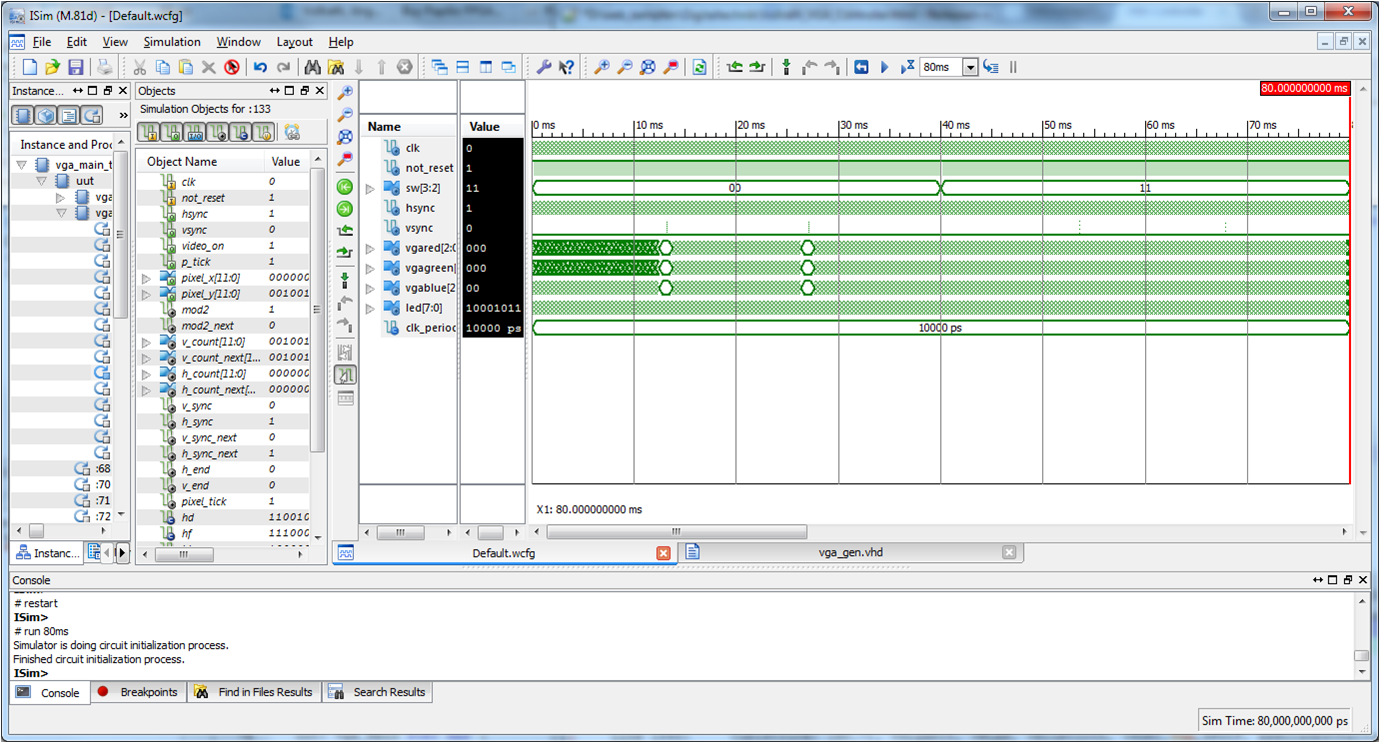Screen dimensions: 1380x743
Task: Click the Add Marker icon in waveform sidebar
Action: pos(345,280)
